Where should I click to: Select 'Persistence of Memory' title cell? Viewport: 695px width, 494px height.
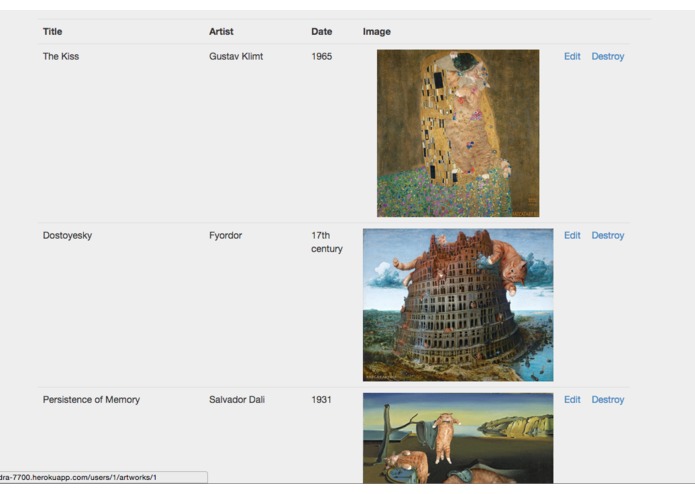tap(91, 400)
